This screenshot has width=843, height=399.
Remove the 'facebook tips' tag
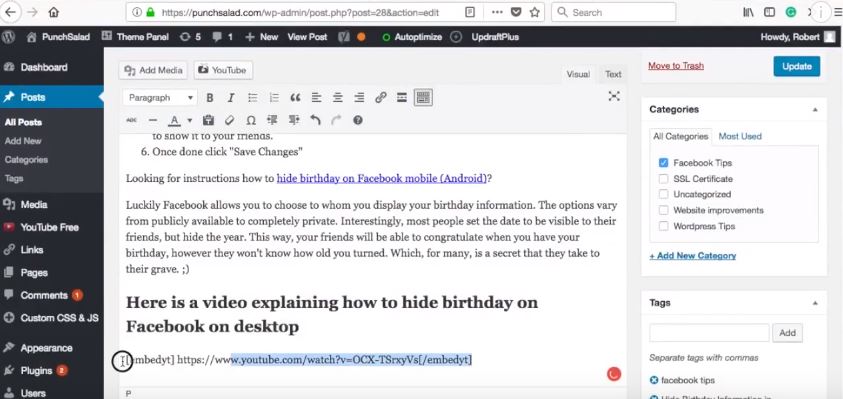point(654,380)
